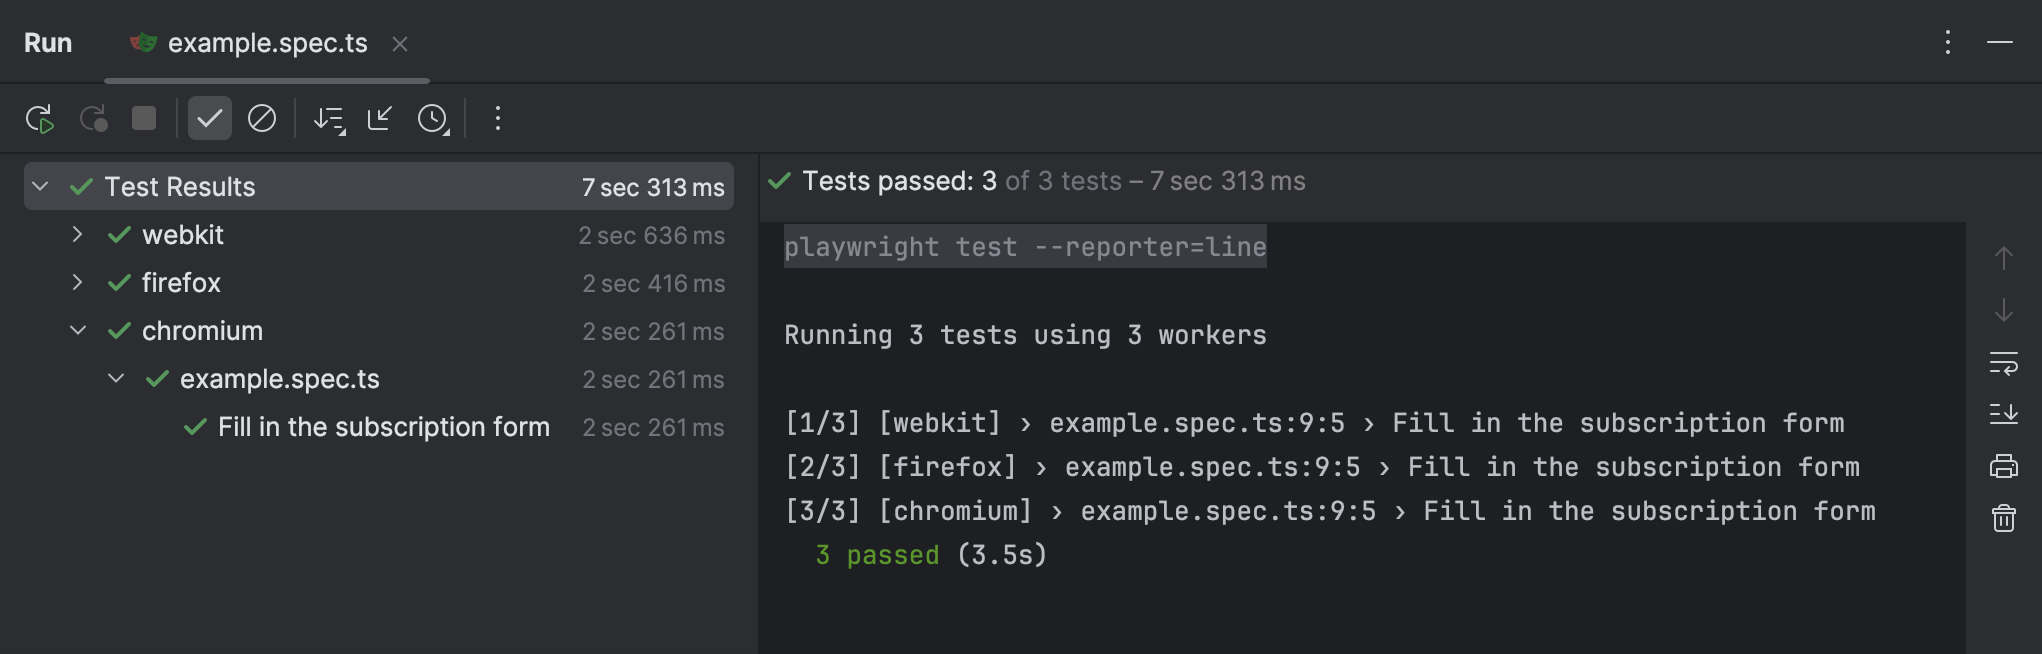2042x654 pixels.
Task: Select the Run tool window title
Action: pos(48,43)
